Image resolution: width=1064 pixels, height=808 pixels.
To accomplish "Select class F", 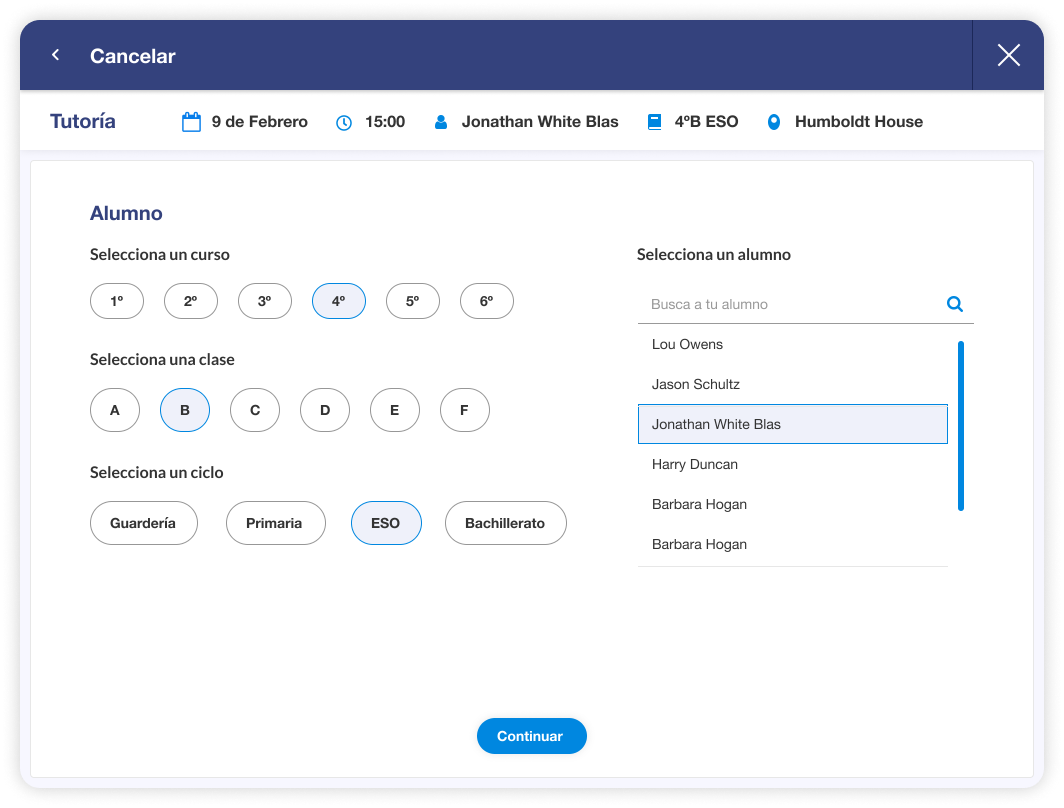I will tap(465, 410).
